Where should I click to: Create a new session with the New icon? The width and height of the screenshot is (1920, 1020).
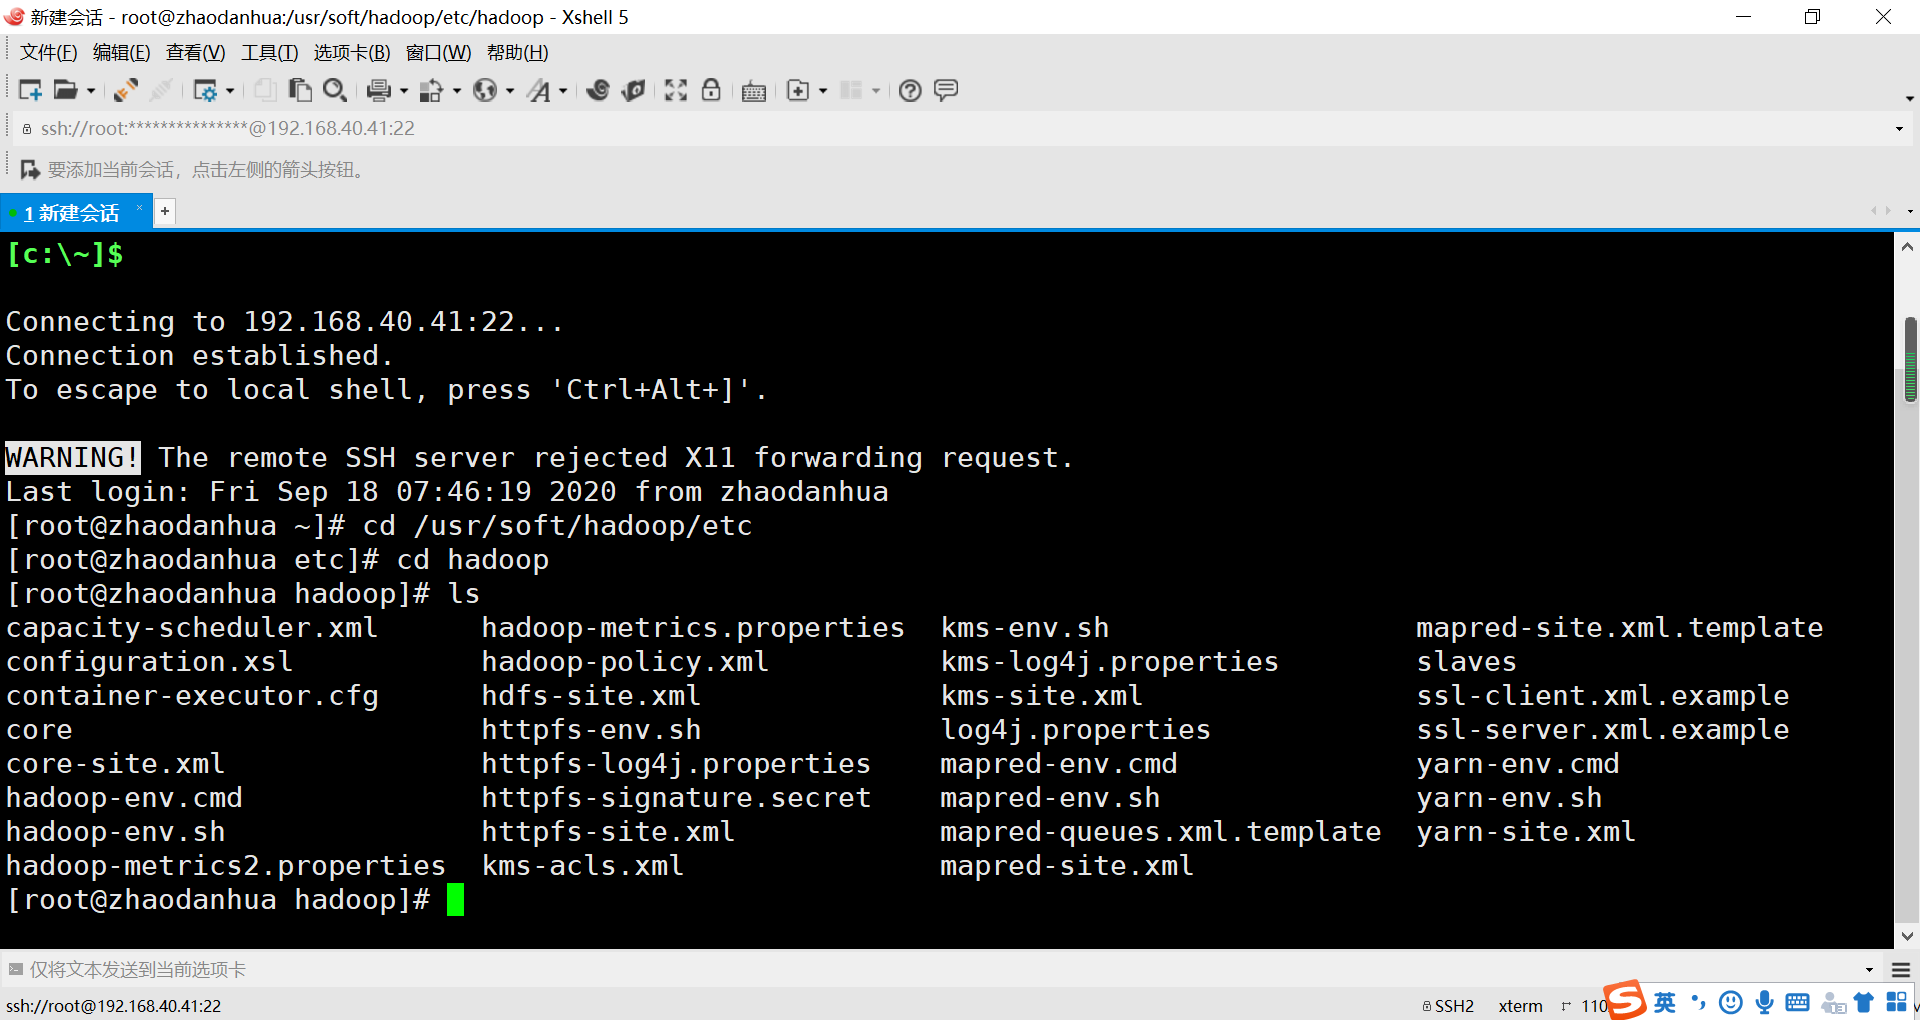click(x=30, y=90)
